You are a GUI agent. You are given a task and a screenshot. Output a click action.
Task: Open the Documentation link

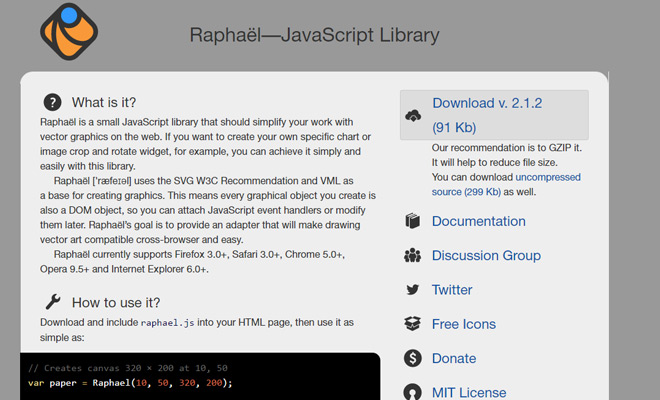(x=478, y=221)
